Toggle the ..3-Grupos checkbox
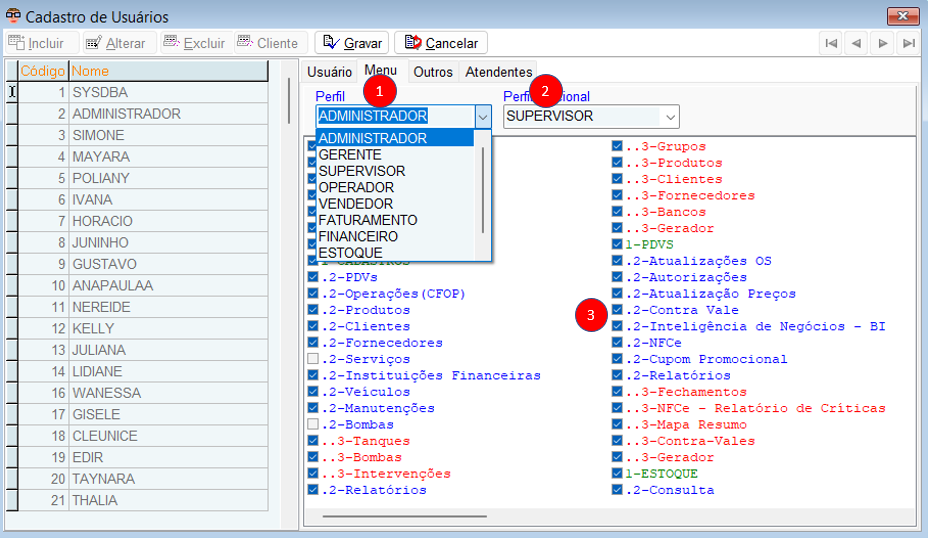The width and height of the screenshot is (928, 538). click(617, 146)
